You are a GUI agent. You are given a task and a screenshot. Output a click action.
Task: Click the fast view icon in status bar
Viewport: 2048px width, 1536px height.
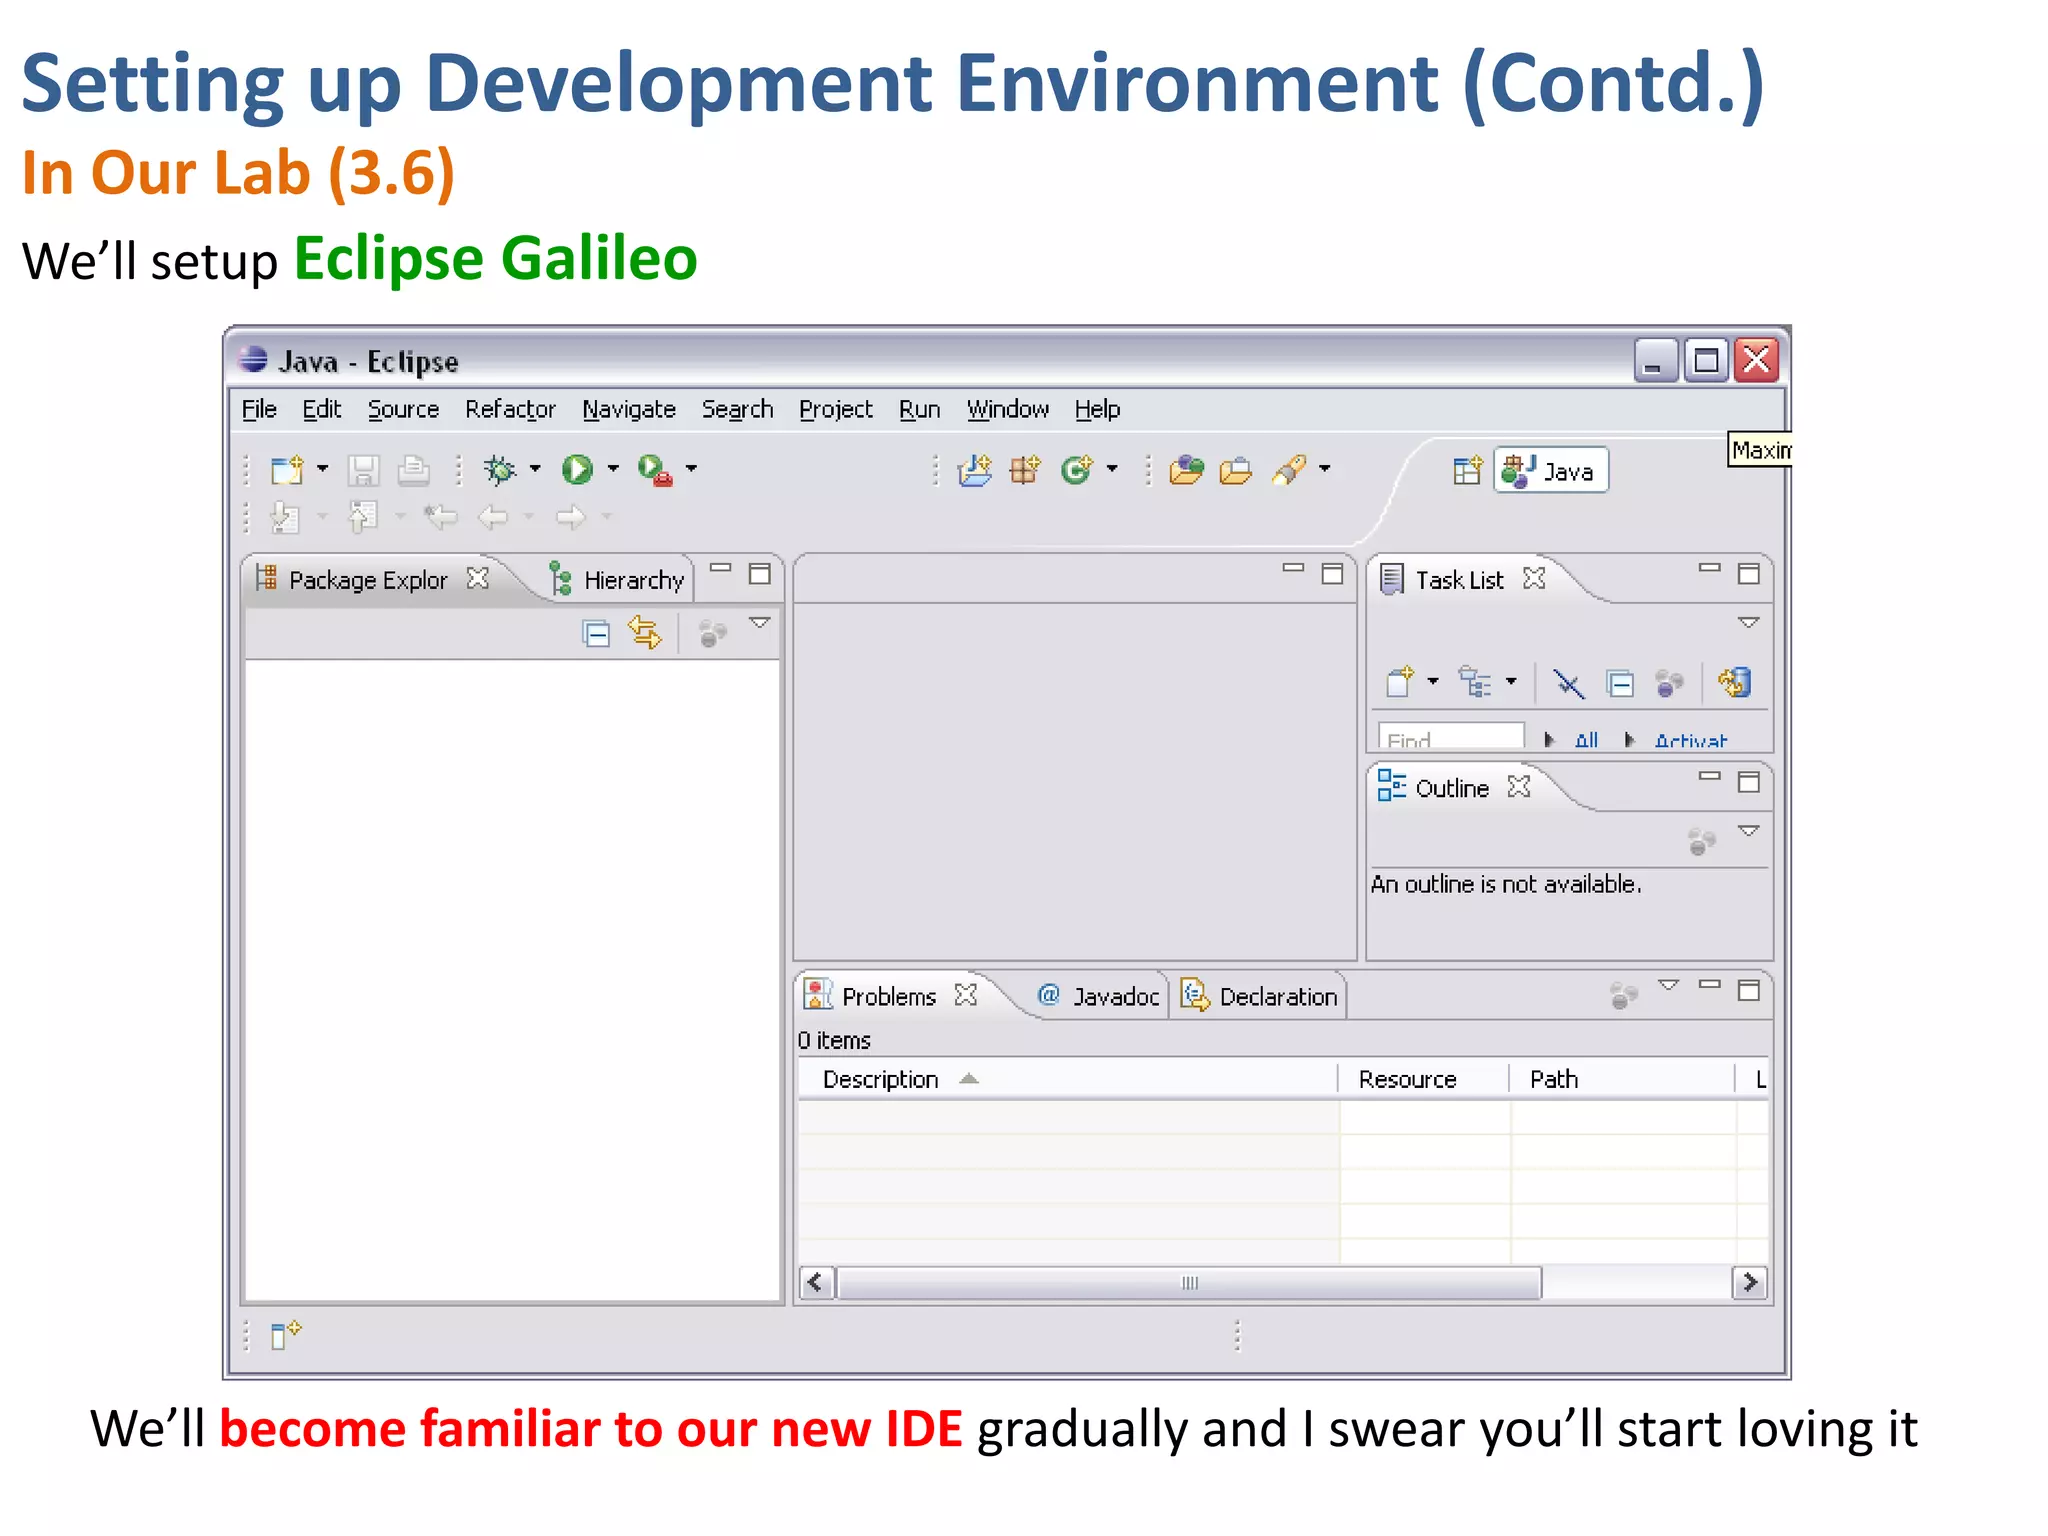pyautogui.click(x=286, y=1334)
